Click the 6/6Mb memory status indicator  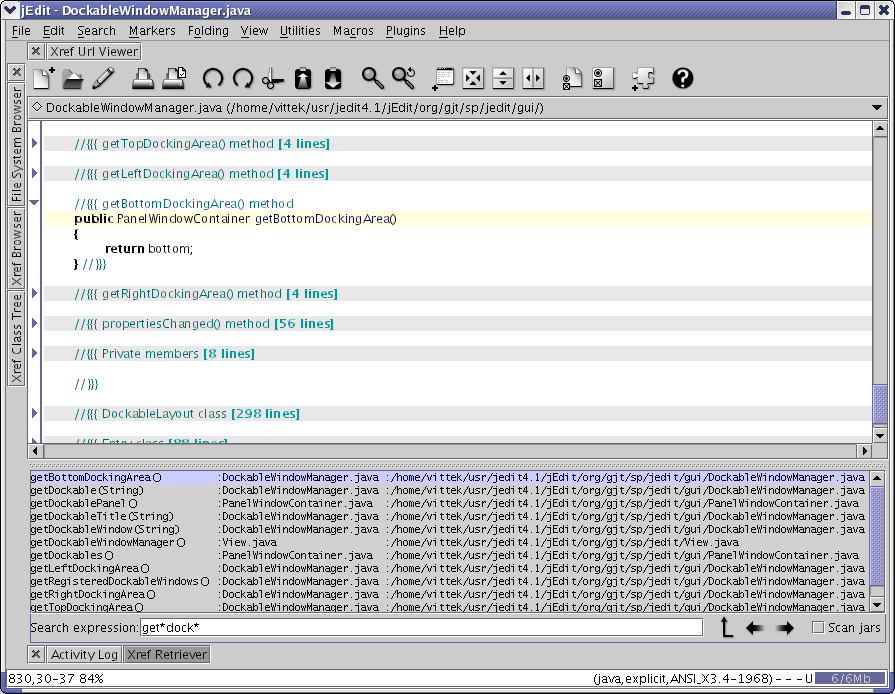point(851,679)
